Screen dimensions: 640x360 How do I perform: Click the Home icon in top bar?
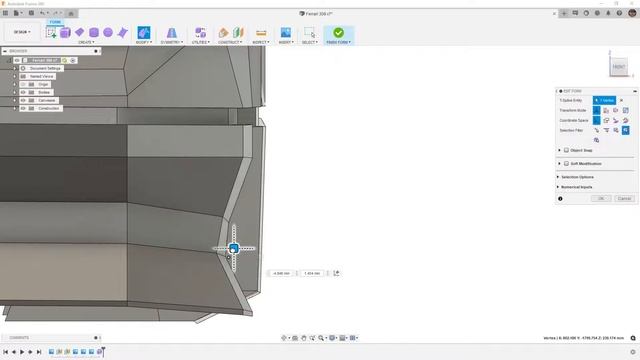71,13
